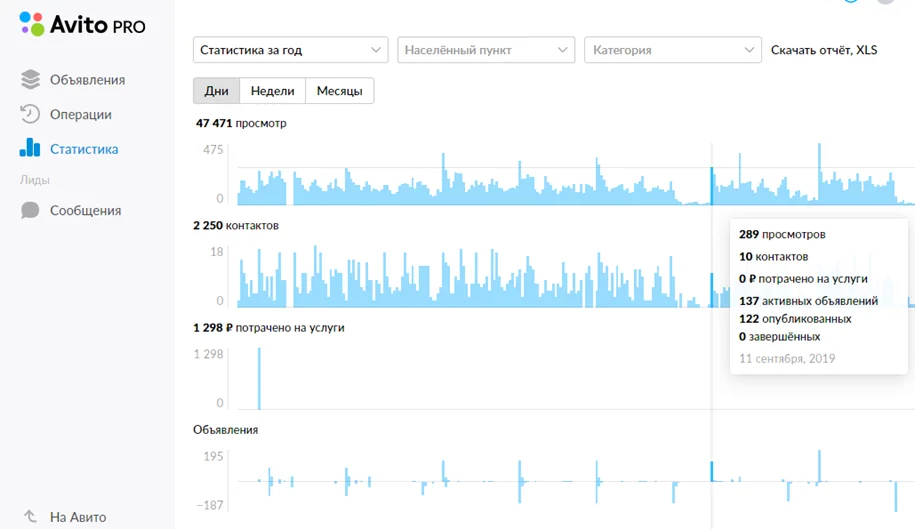
Task: Click 0 ₽ потрачено на услуги in tooltip
Action: coord(803,279)
